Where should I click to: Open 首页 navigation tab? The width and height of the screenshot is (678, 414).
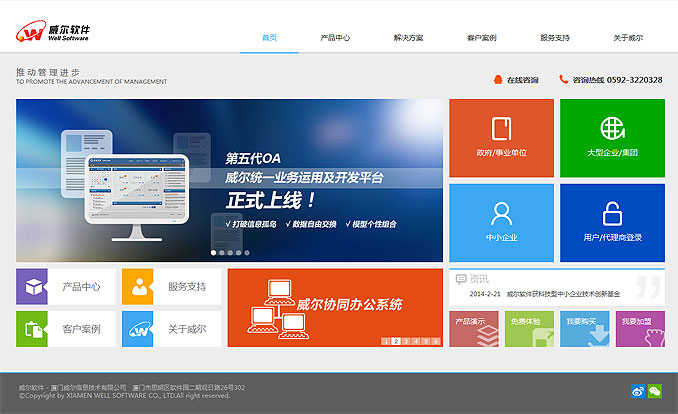[270, 38]
